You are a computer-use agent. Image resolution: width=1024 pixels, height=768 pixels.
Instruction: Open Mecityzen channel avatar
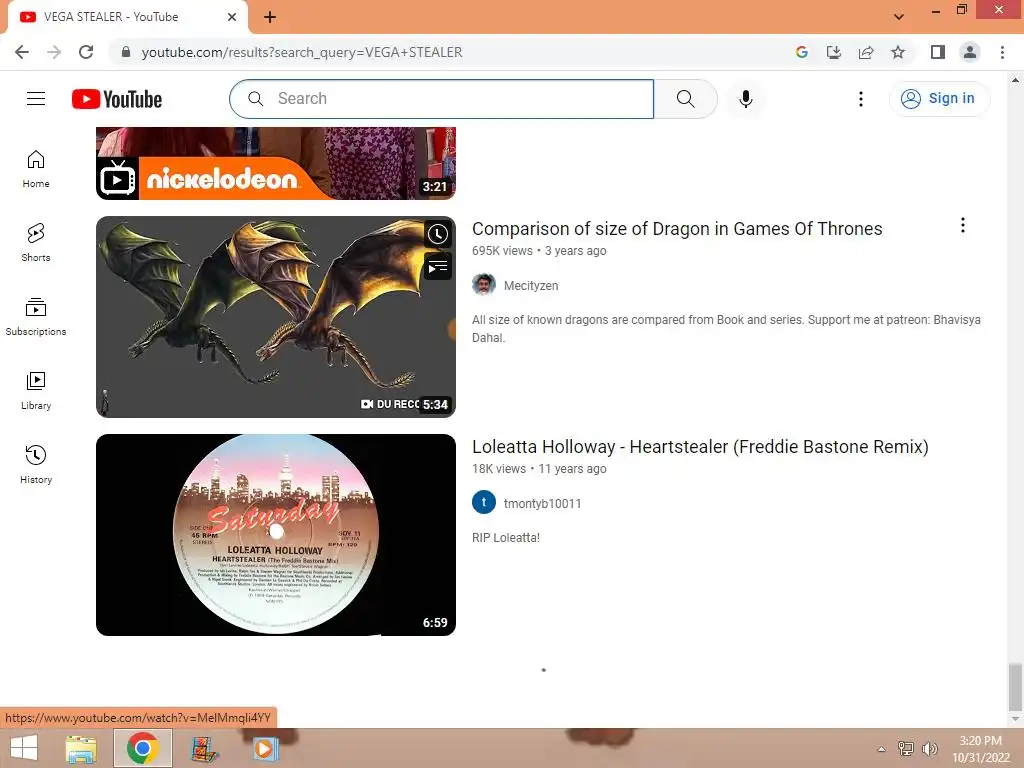(x=484, y=285)
